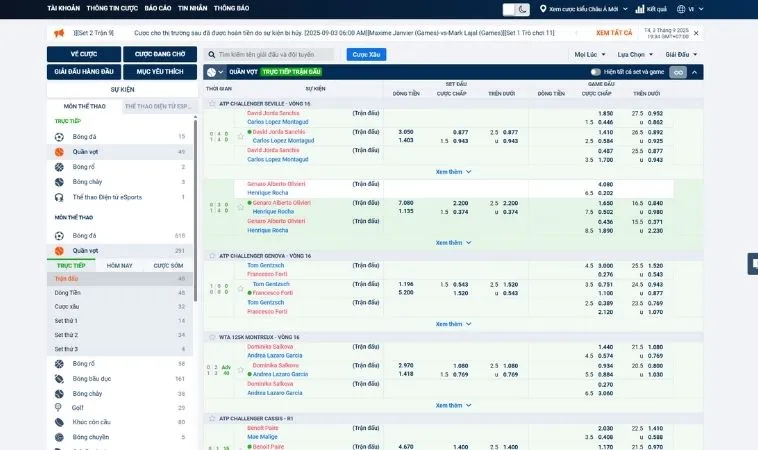Open eSports headset icon in live sports list

pyautogui.click(x=60, y=197)
